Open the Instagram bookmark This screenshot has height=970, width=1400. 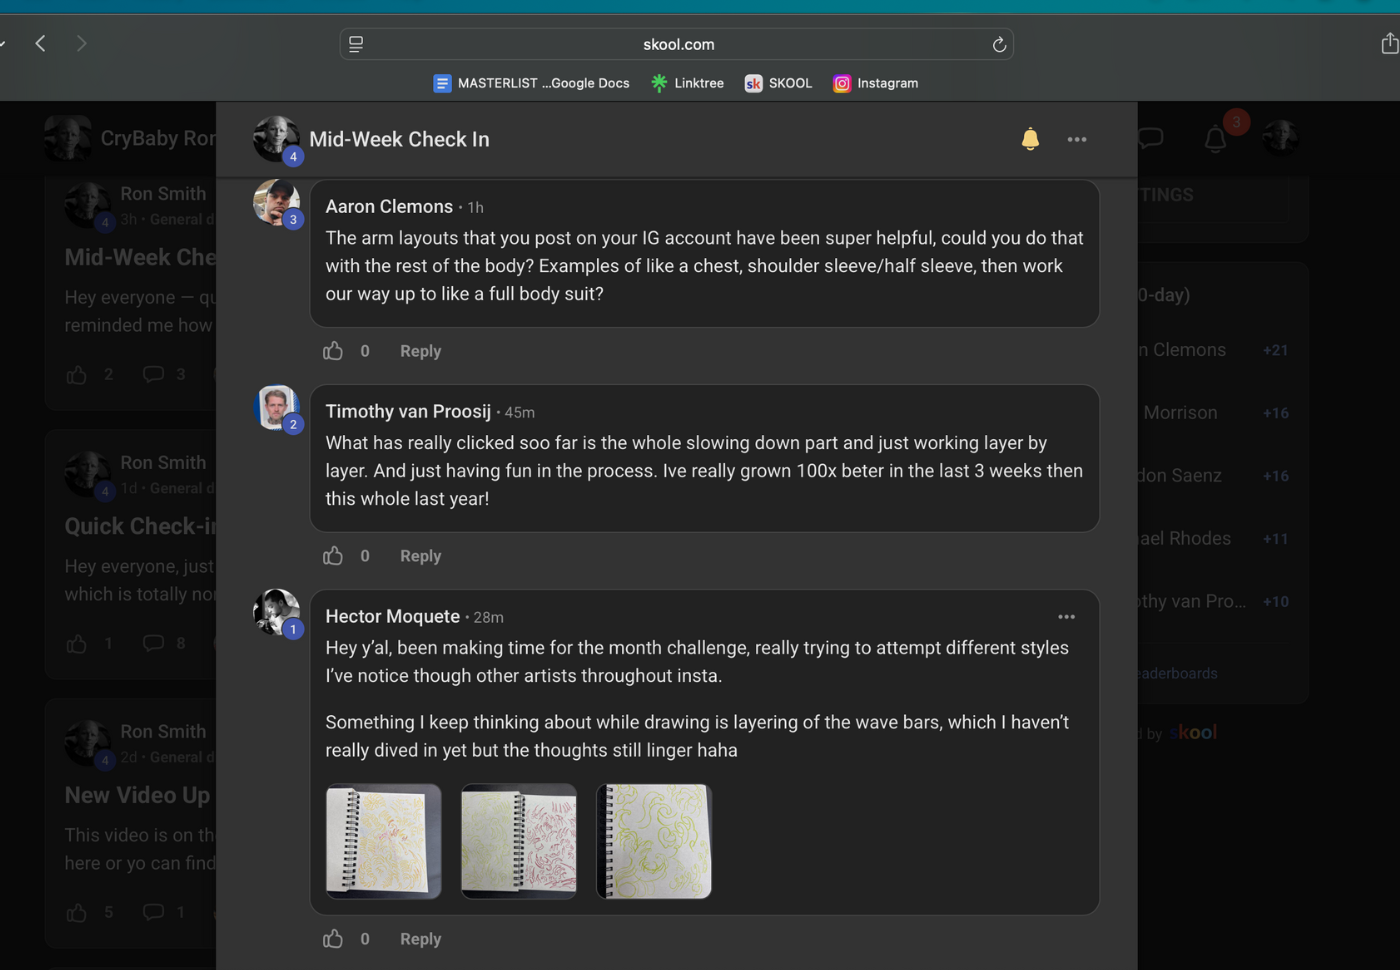(876, 83)
